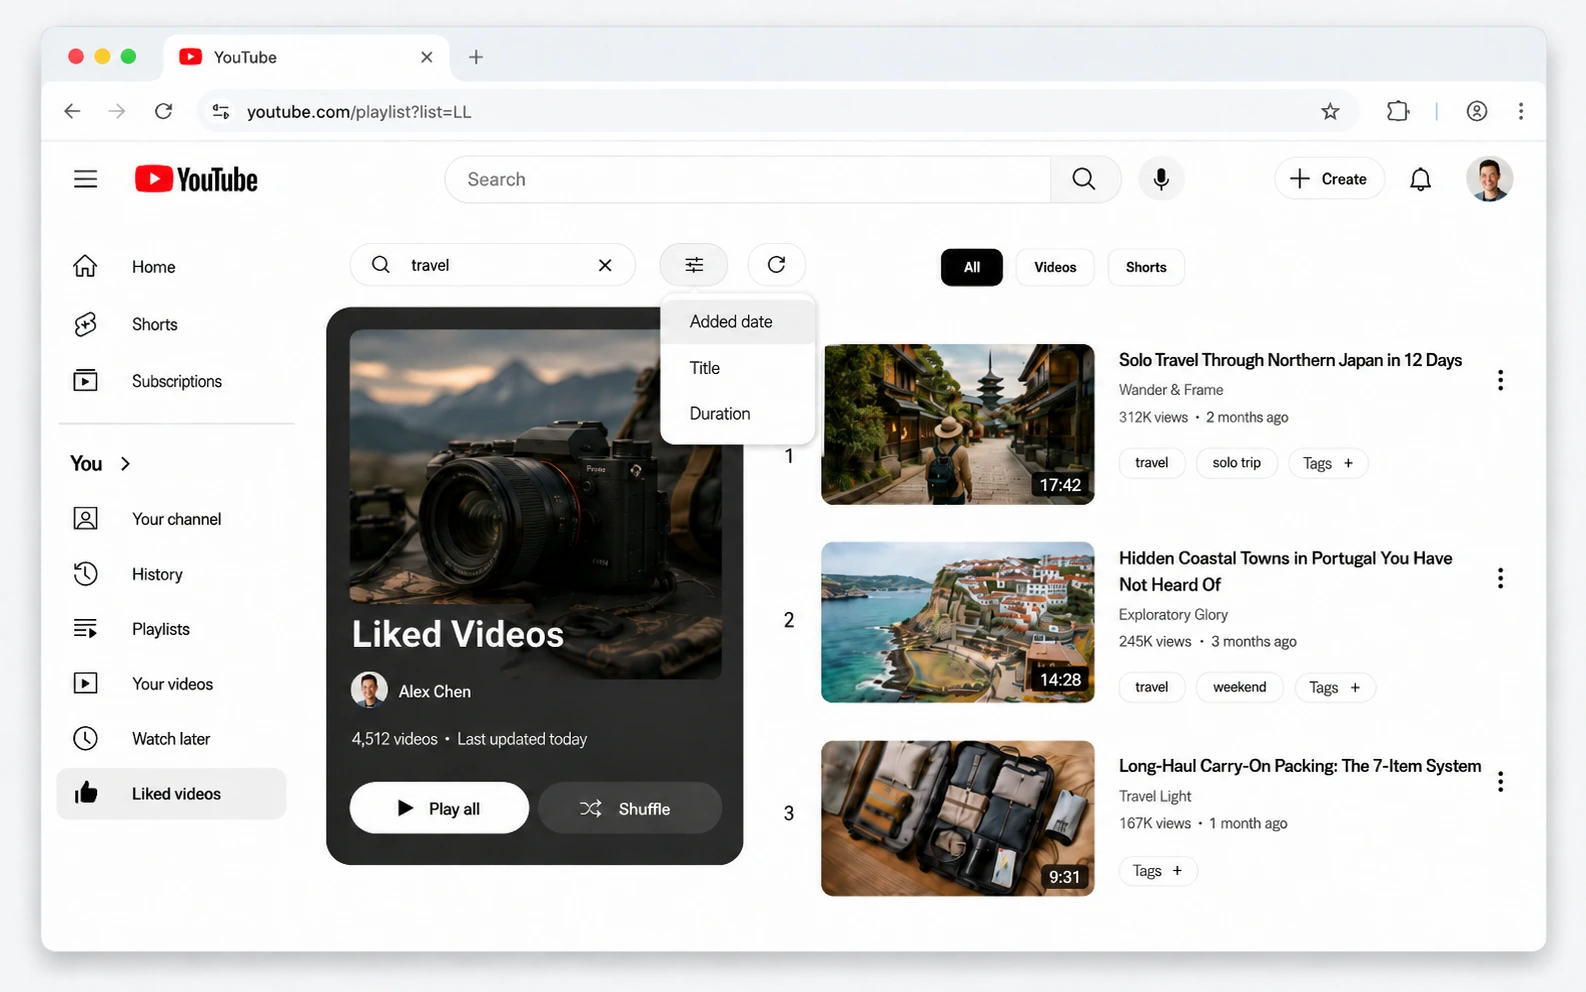The height and width of the screenshot is (992, 1586).
Task: Bookmark this page with star icon
Action: [1330, 111]
